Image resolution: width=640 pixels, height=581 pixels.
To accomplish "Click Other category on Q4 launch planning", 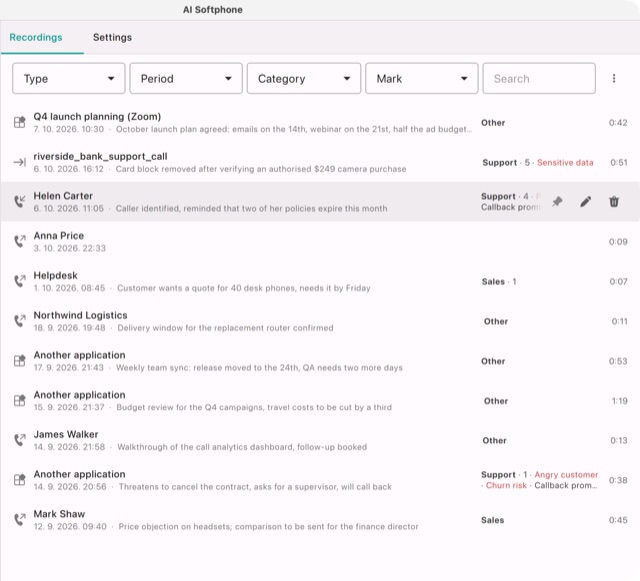I will (493, 123).
